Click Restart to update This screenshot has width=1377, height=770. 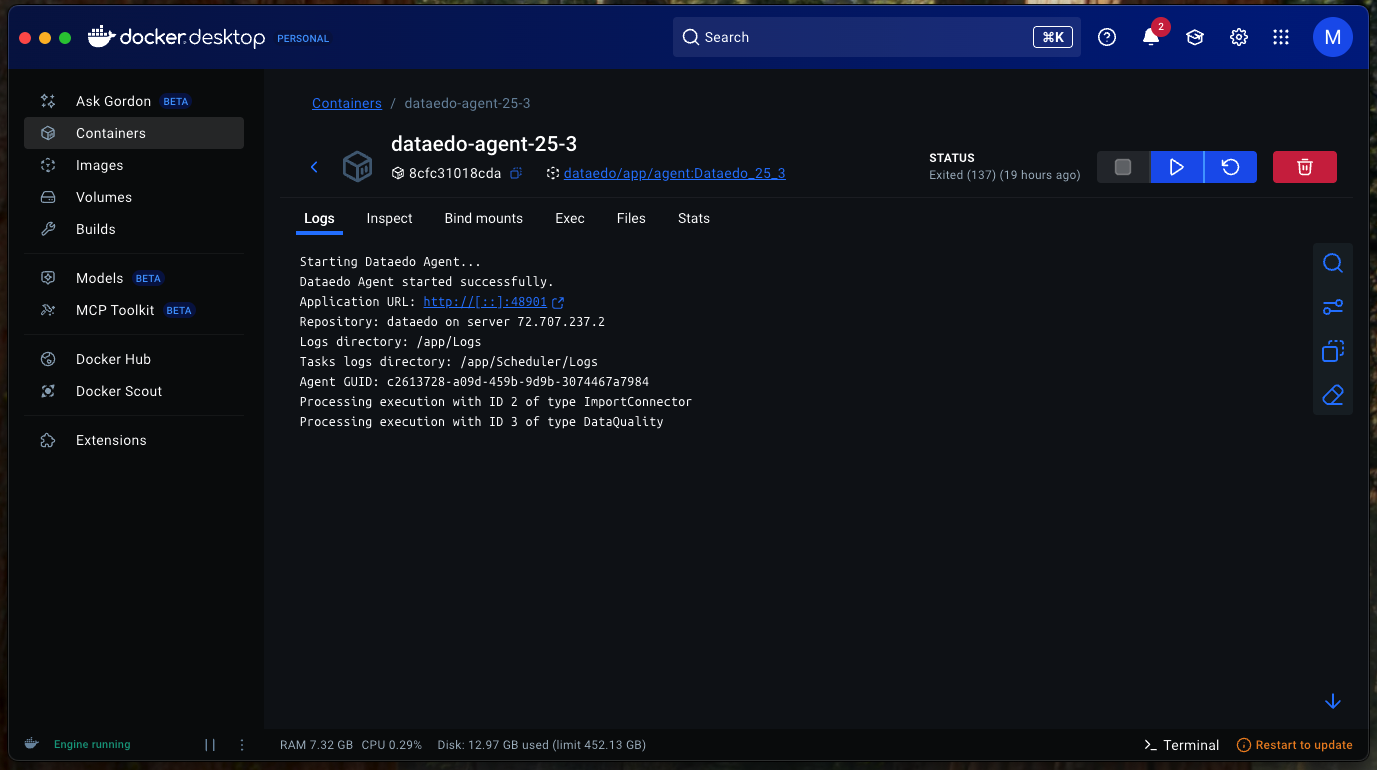click(x=1295, y=745)
